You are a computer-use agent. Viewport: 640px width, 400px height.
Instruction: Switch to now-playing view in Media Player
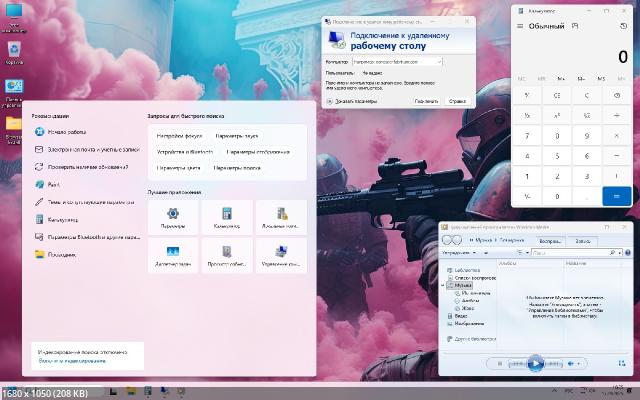point(624,364)
